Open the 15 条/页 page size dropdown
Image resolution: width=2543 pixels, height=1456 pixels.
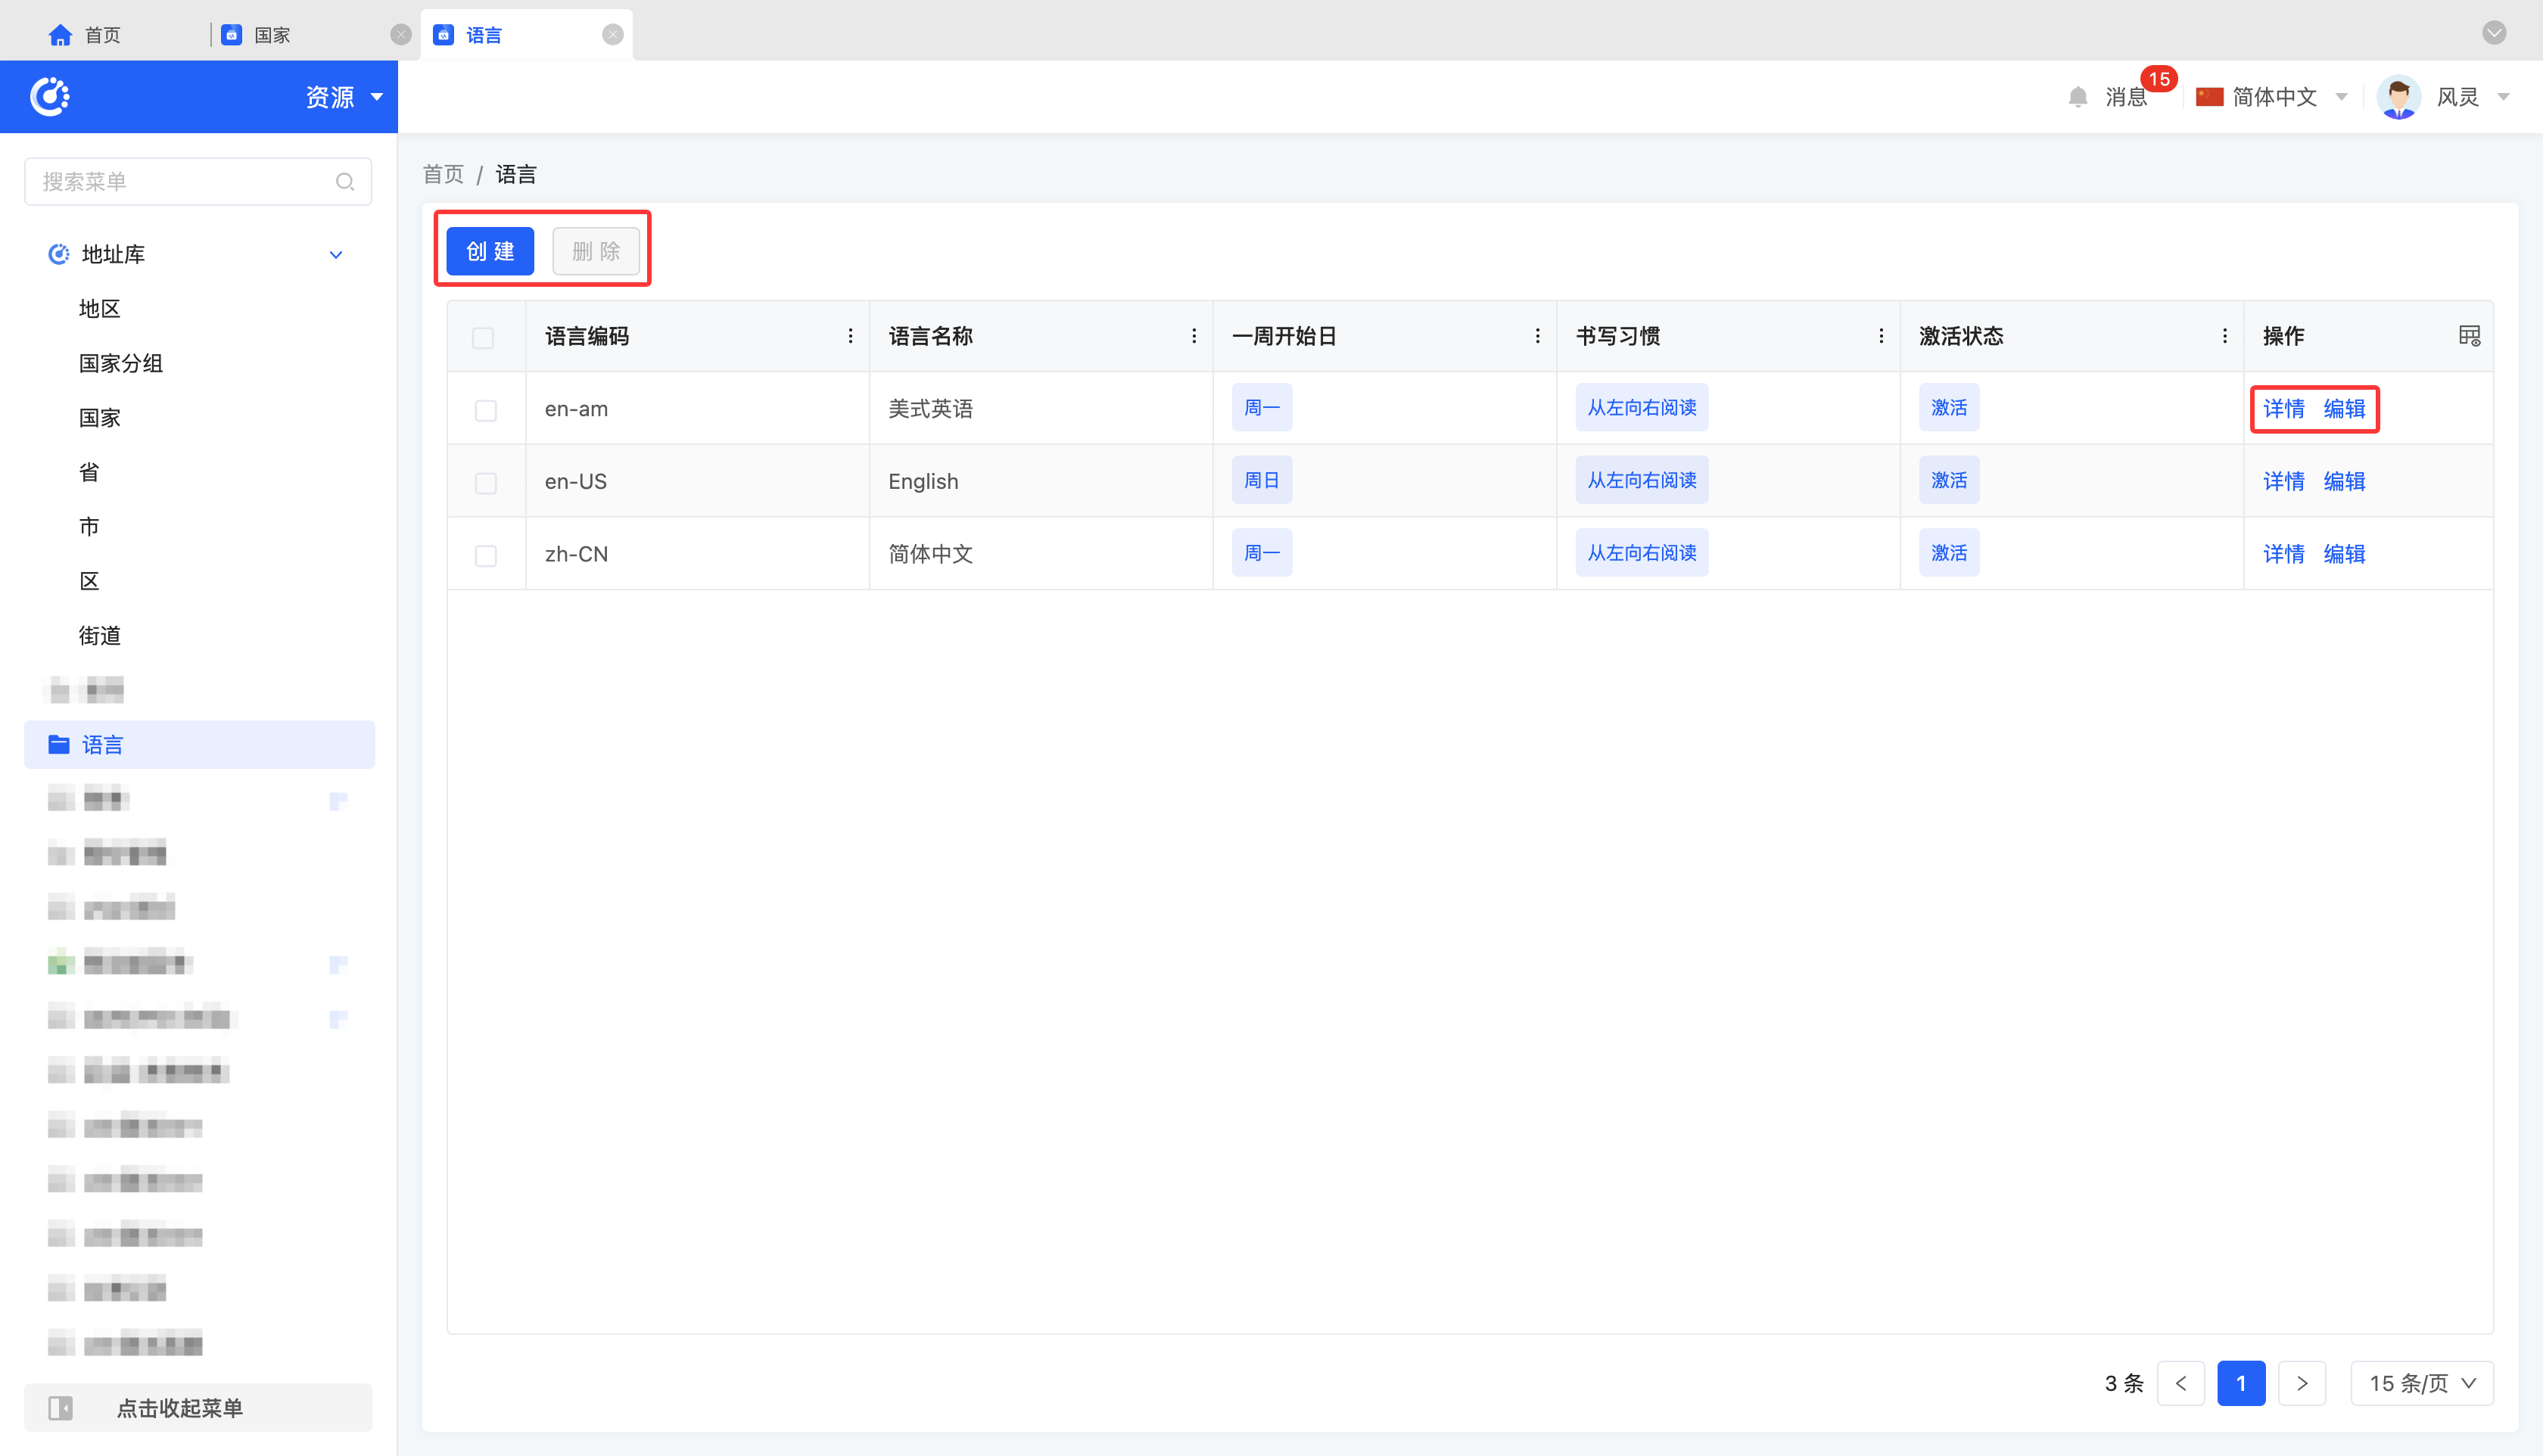point(2421,1383)
